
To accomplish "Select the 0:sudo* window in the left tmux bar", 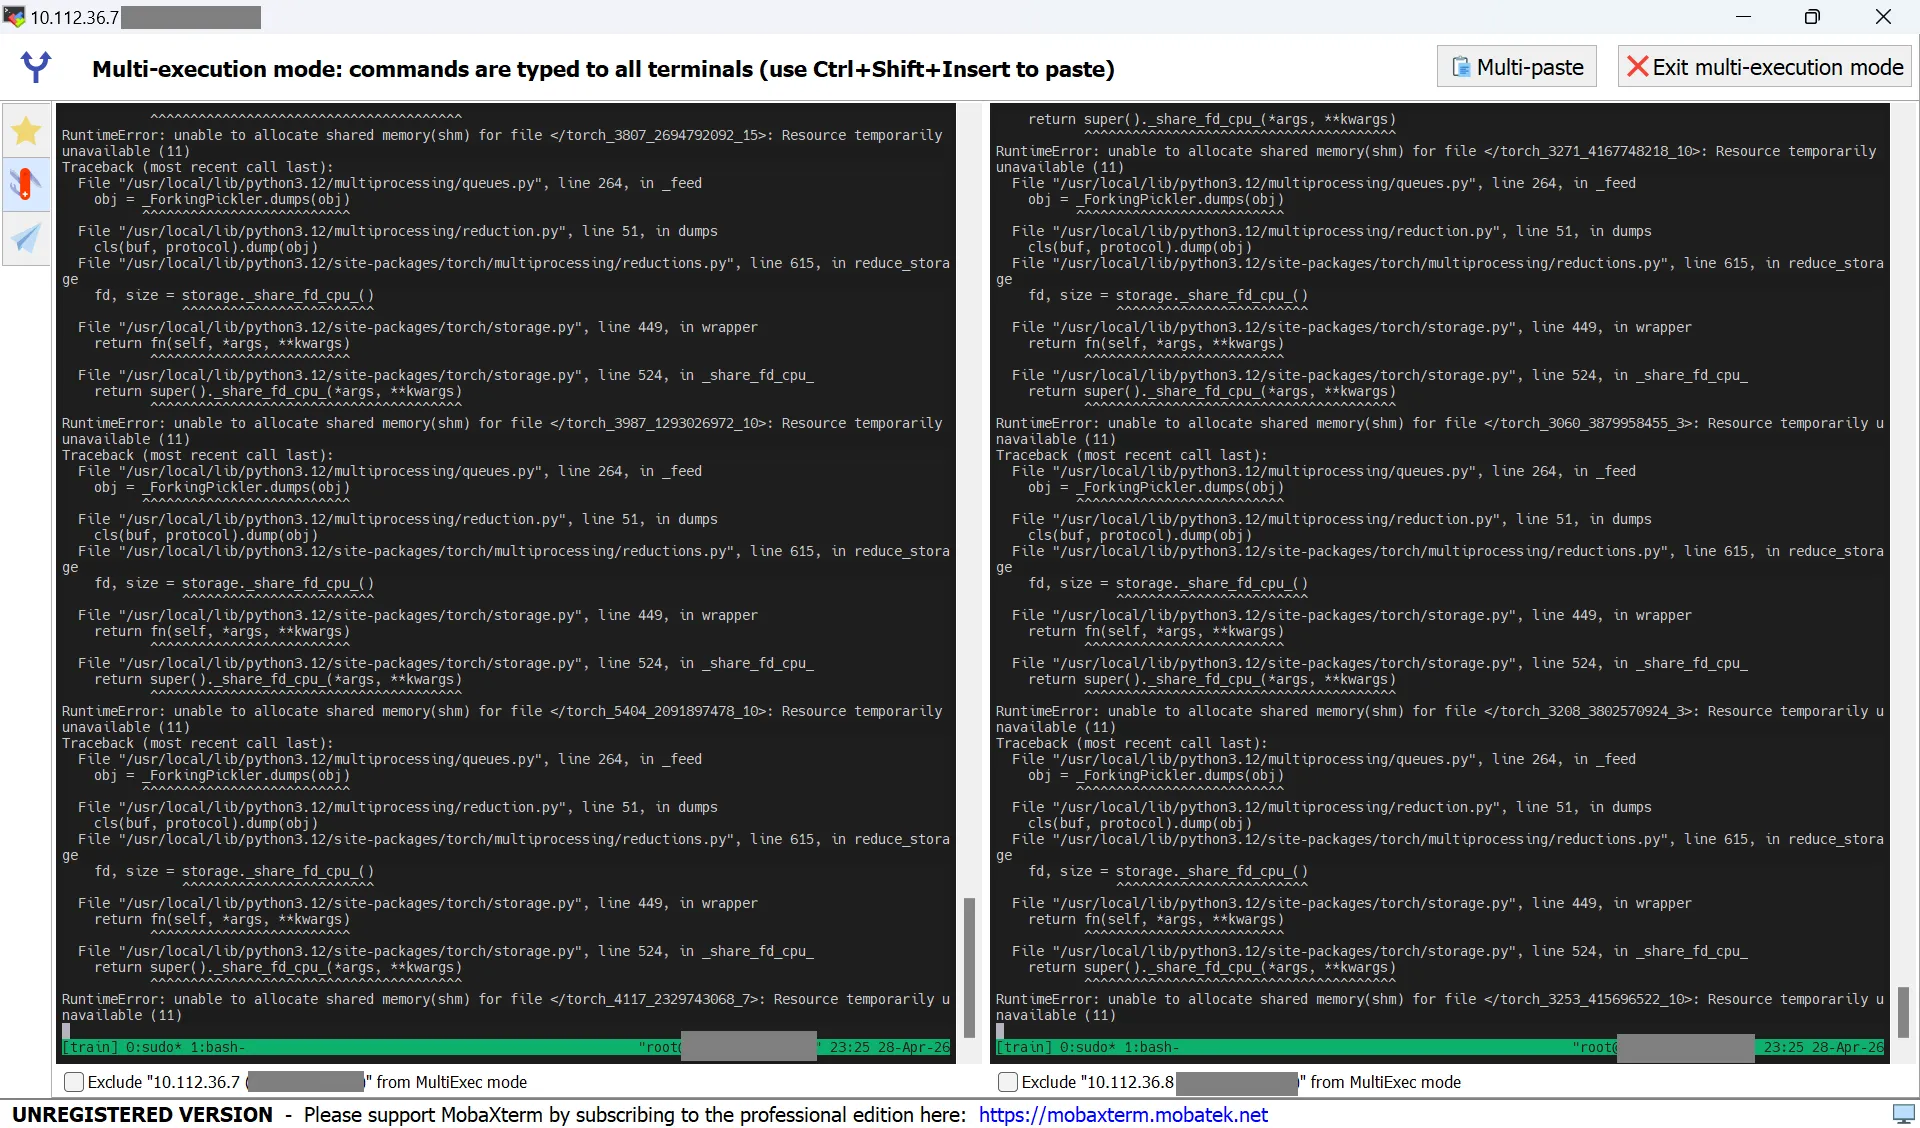I will click(153, 1047).
